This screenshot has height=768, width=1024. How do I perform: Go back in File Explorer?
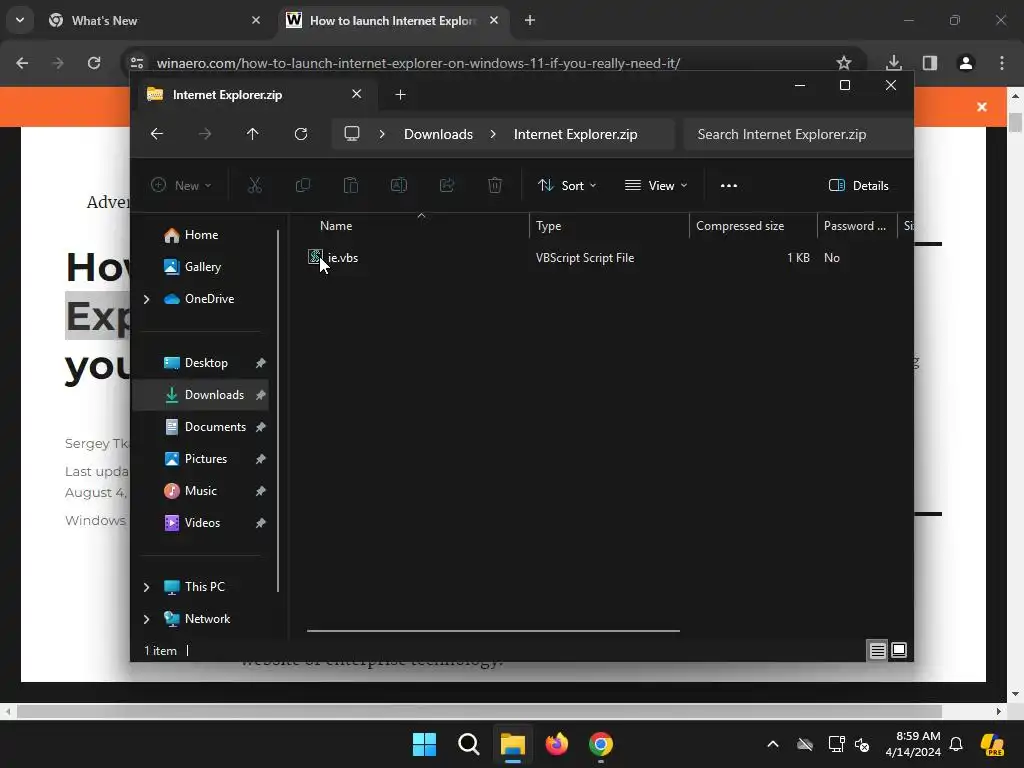157,134
